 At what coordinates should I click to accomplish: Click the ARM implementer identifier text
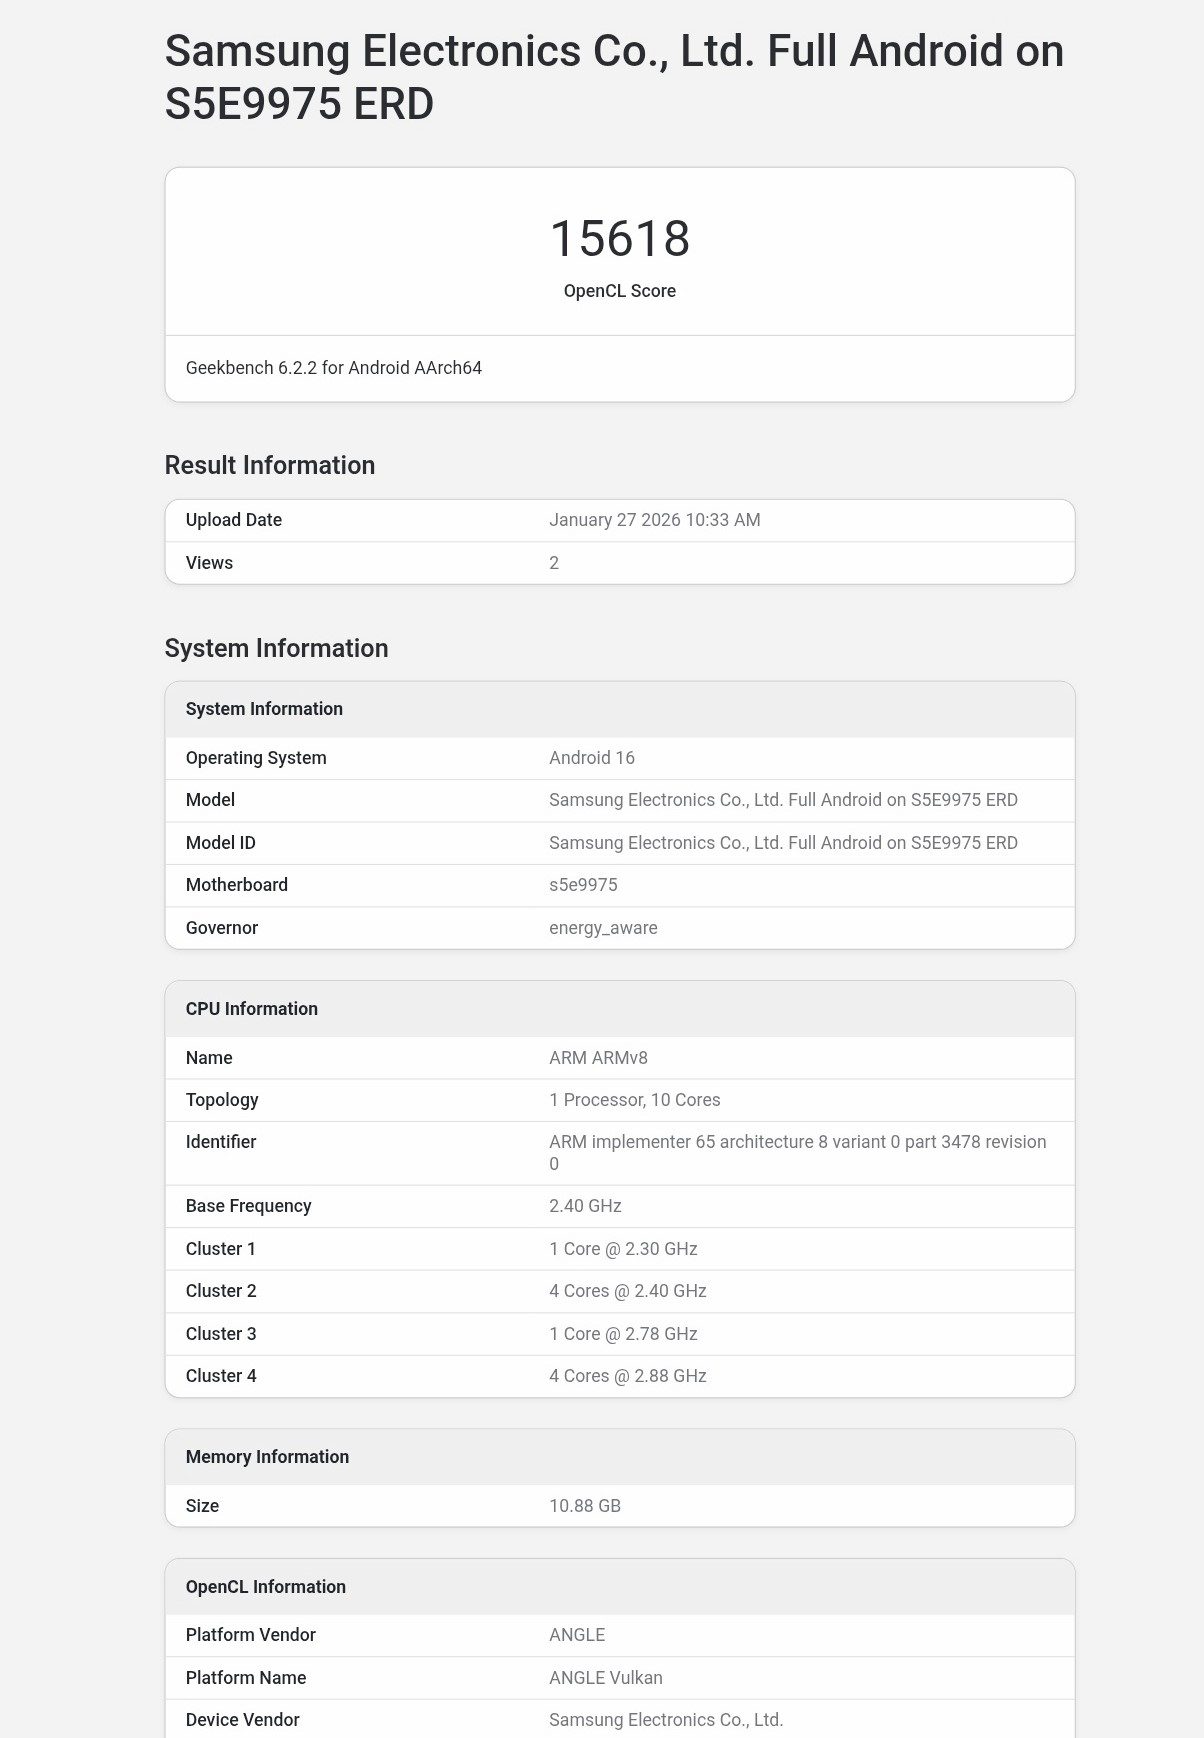coord(797,1142)
